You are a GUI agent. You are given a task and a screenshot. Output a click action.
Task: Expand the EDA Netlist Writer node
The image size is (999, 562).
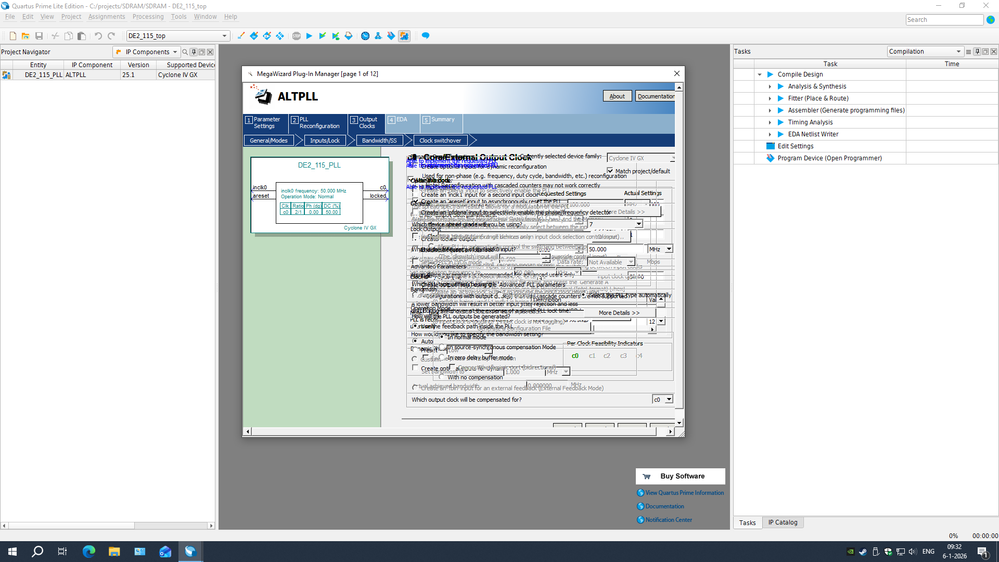click(770, 134)
